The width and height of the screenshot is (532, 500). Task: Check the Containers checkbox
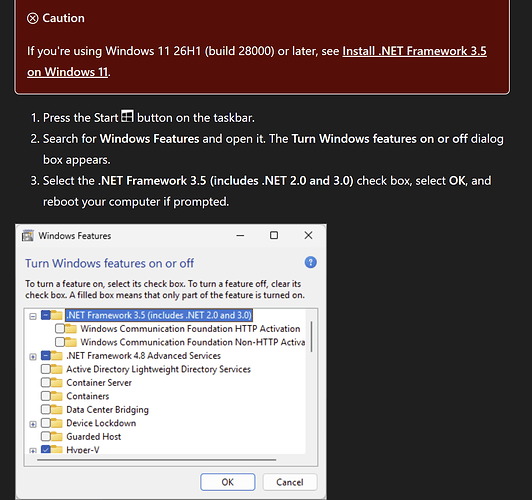(46, 396)
